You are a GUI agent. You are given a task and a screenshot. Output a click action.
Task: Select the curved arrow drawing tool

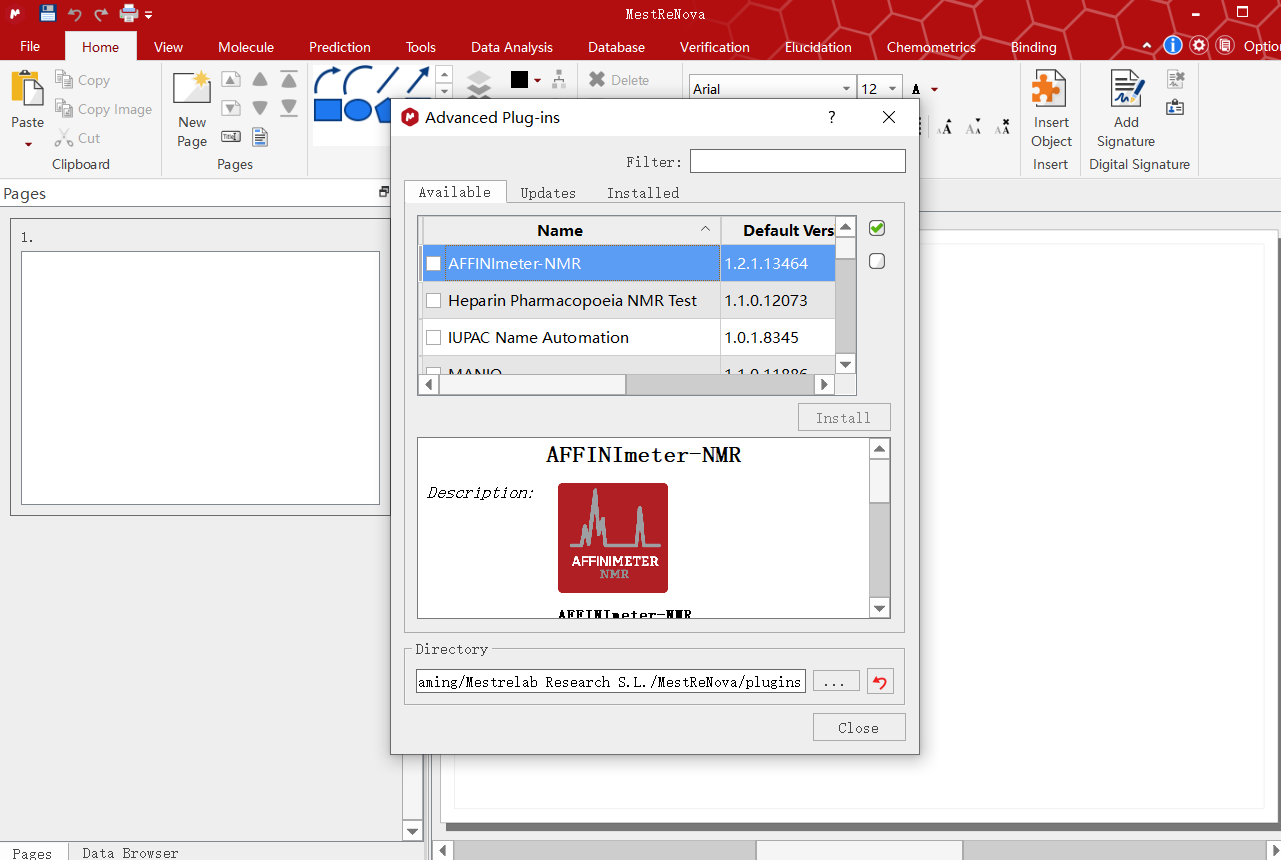pyautogui.click(x=326, y=79)
